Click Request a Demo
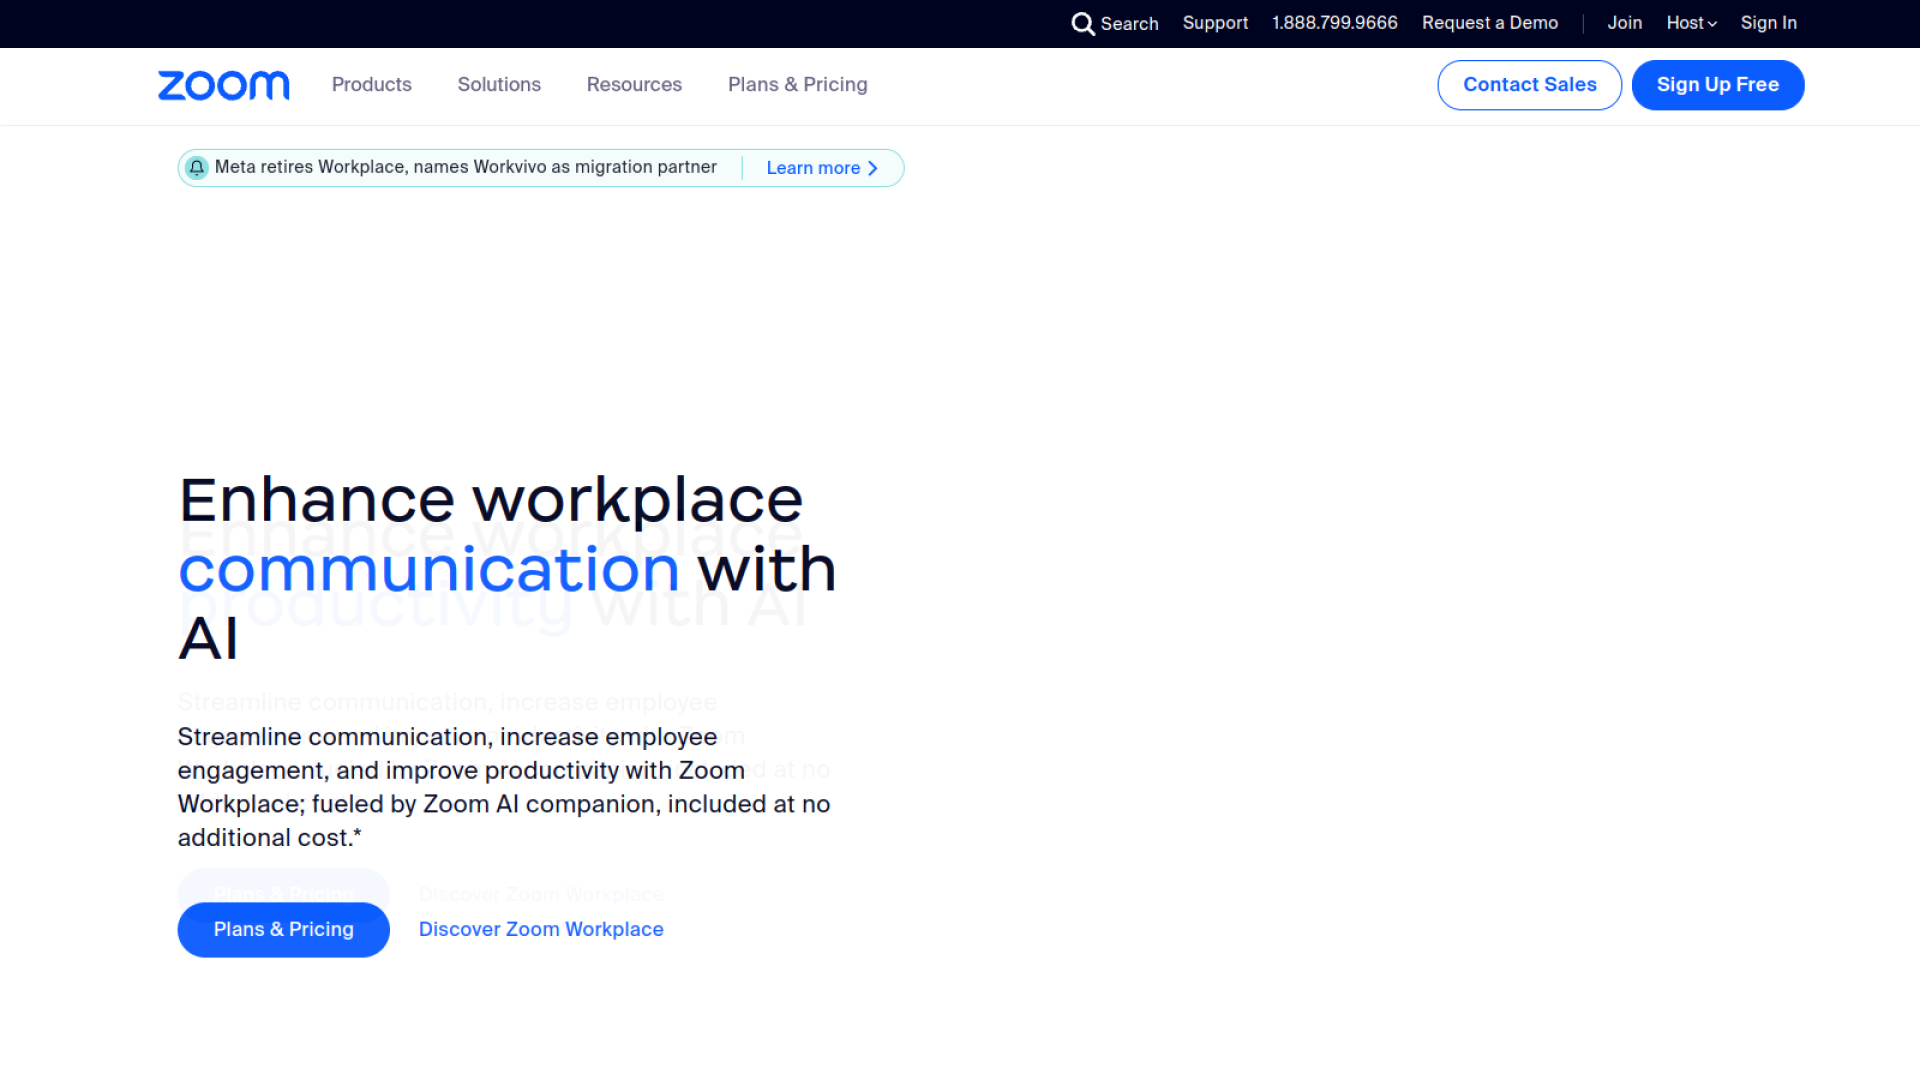The height and width of the screenshot is (1080, 1920). (1489, 23)
